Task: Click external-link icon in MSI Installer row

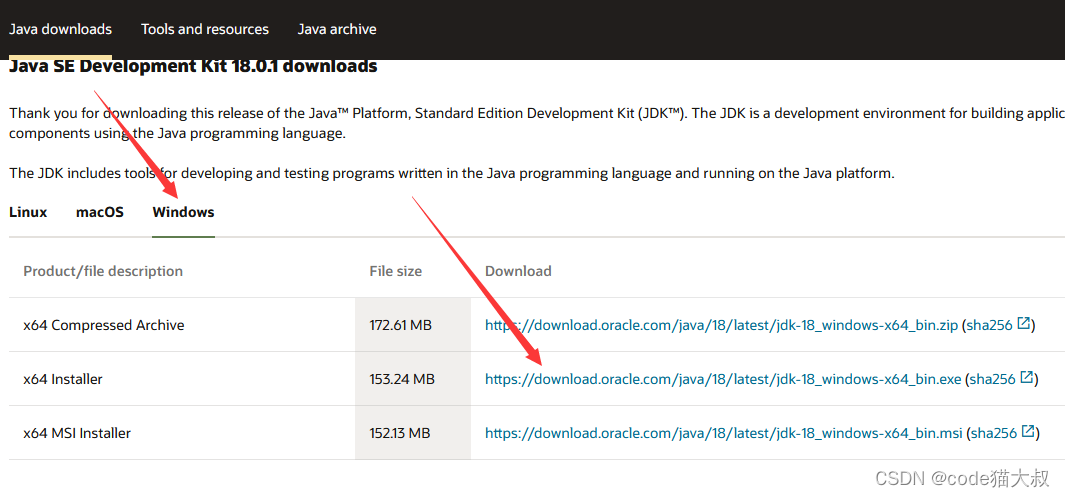Action: 1028,431
